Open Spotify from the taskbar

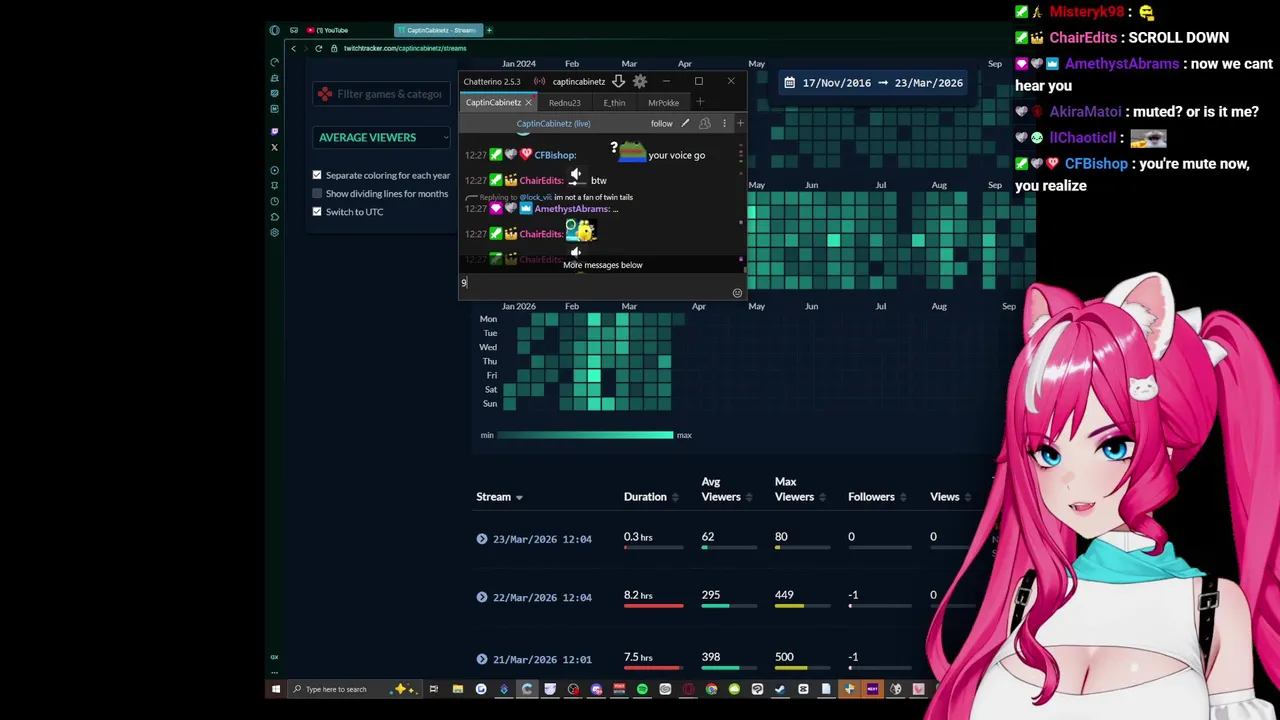pyautogui.click(x=642, y=689)
